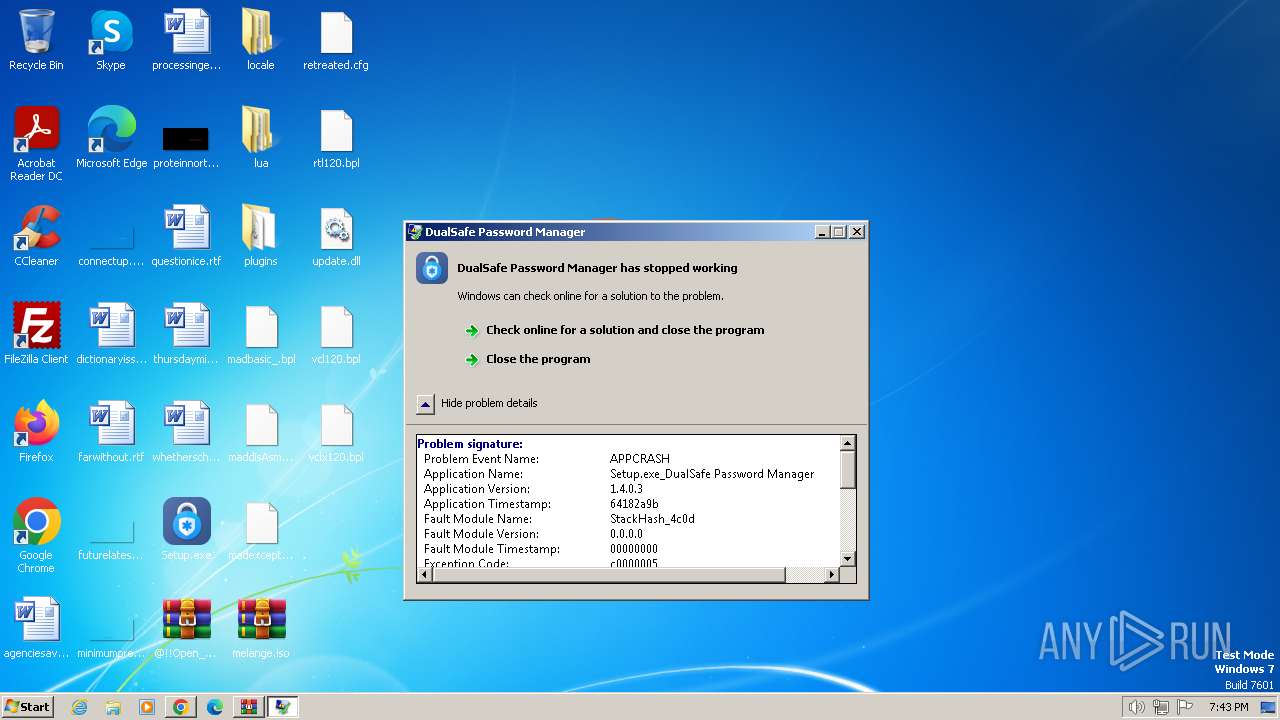Select the vcl120.bpl file icon
This screenshot has width=1280, height=720.
click(336, 334)
